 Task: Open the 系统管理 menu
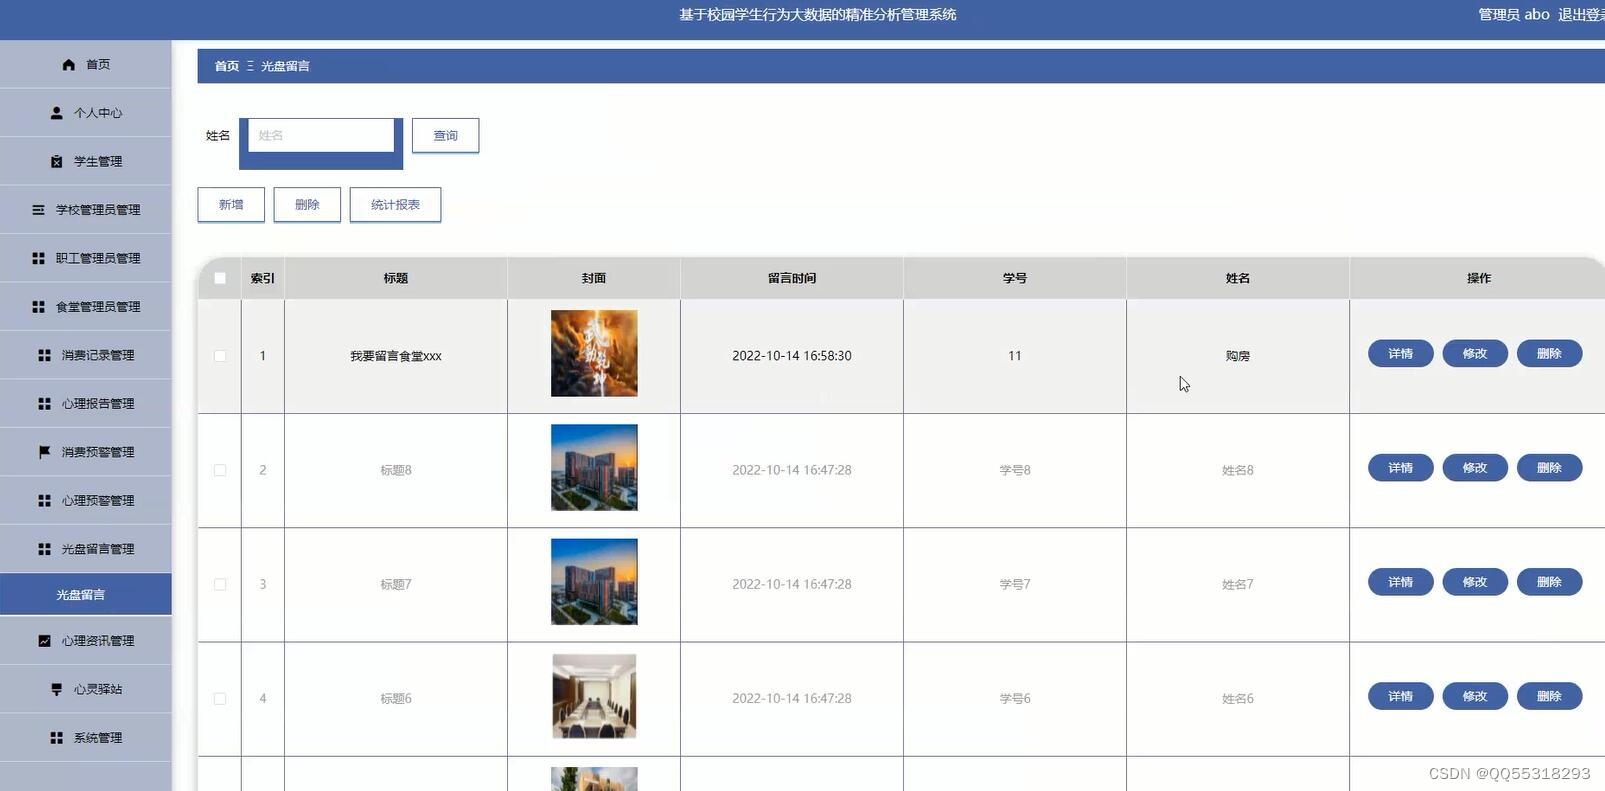(x=85, y=738)
